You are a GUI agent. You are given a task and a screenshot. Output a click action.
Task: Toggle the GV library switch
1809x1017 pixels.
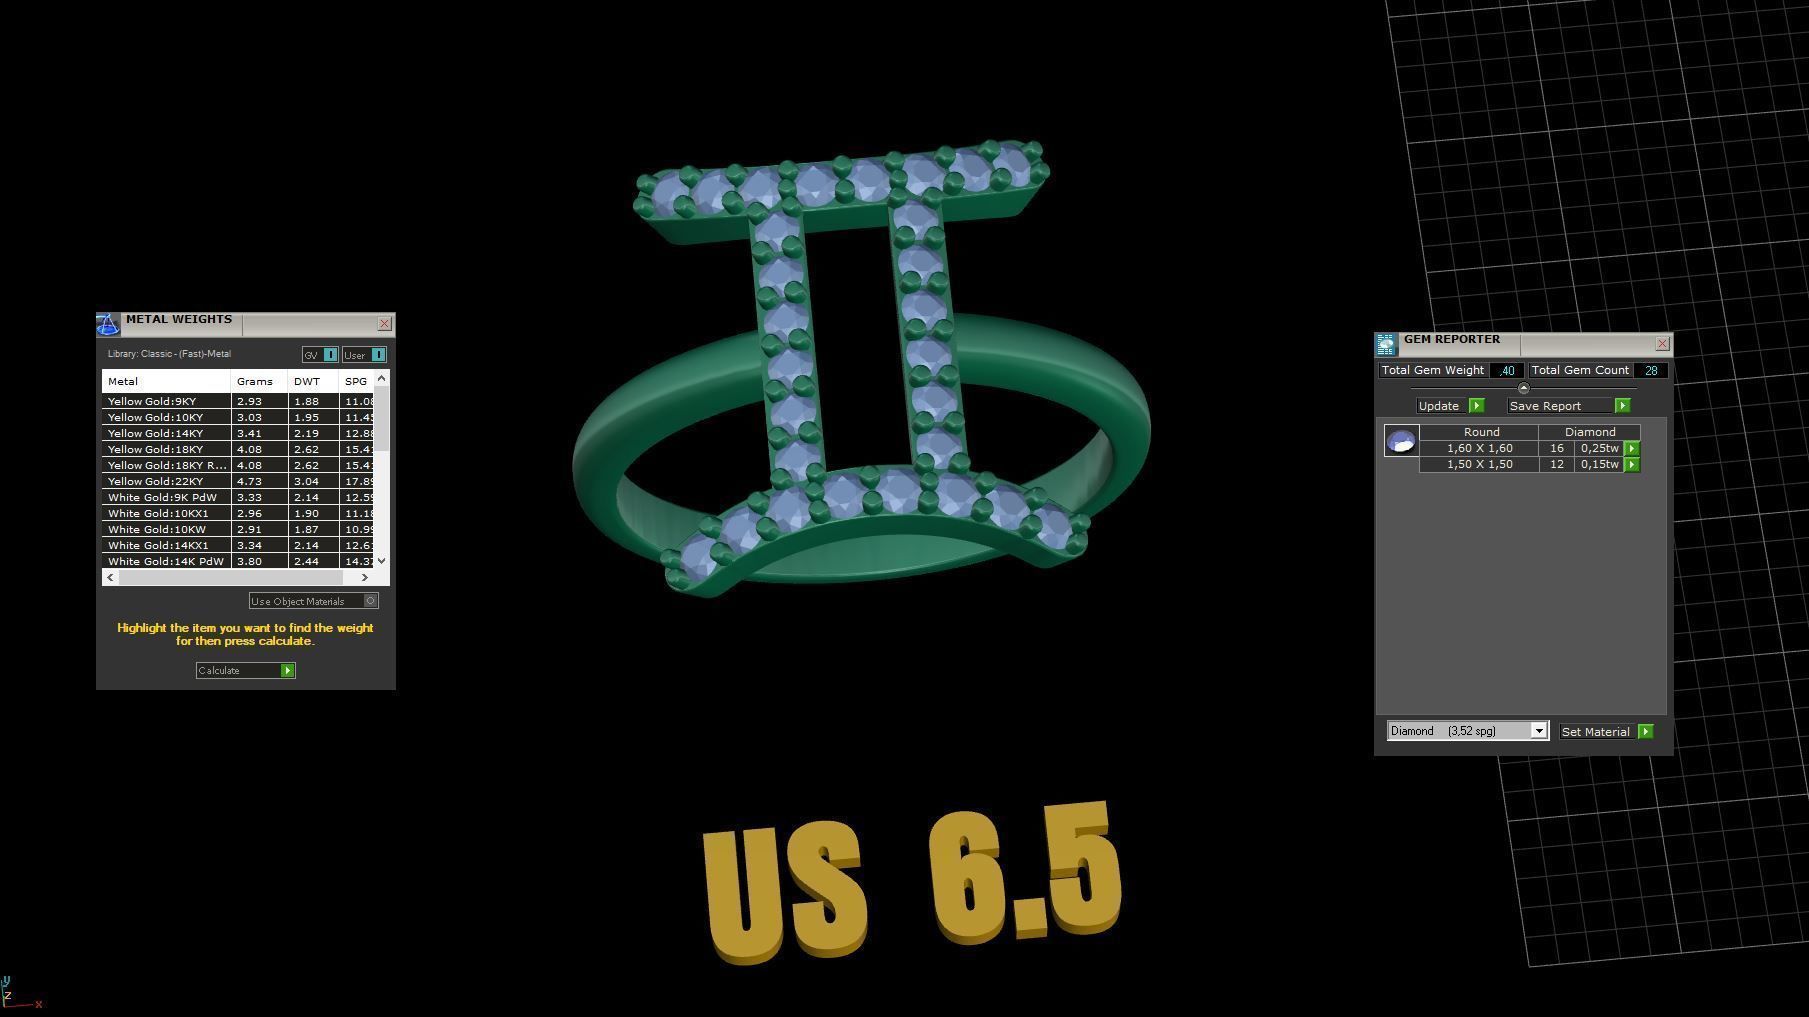pos(320,355)
